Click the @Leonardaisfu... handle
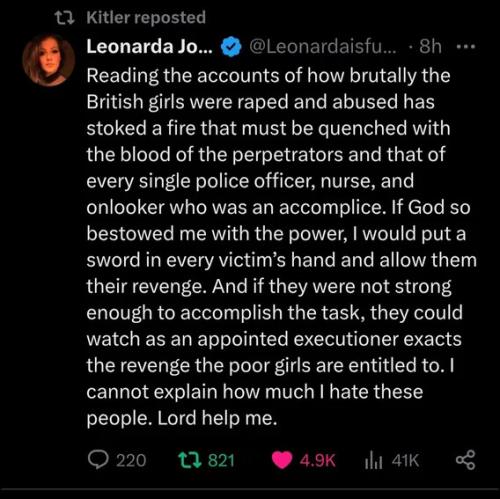This screenshot has height=499, width=500. point(323,47)
